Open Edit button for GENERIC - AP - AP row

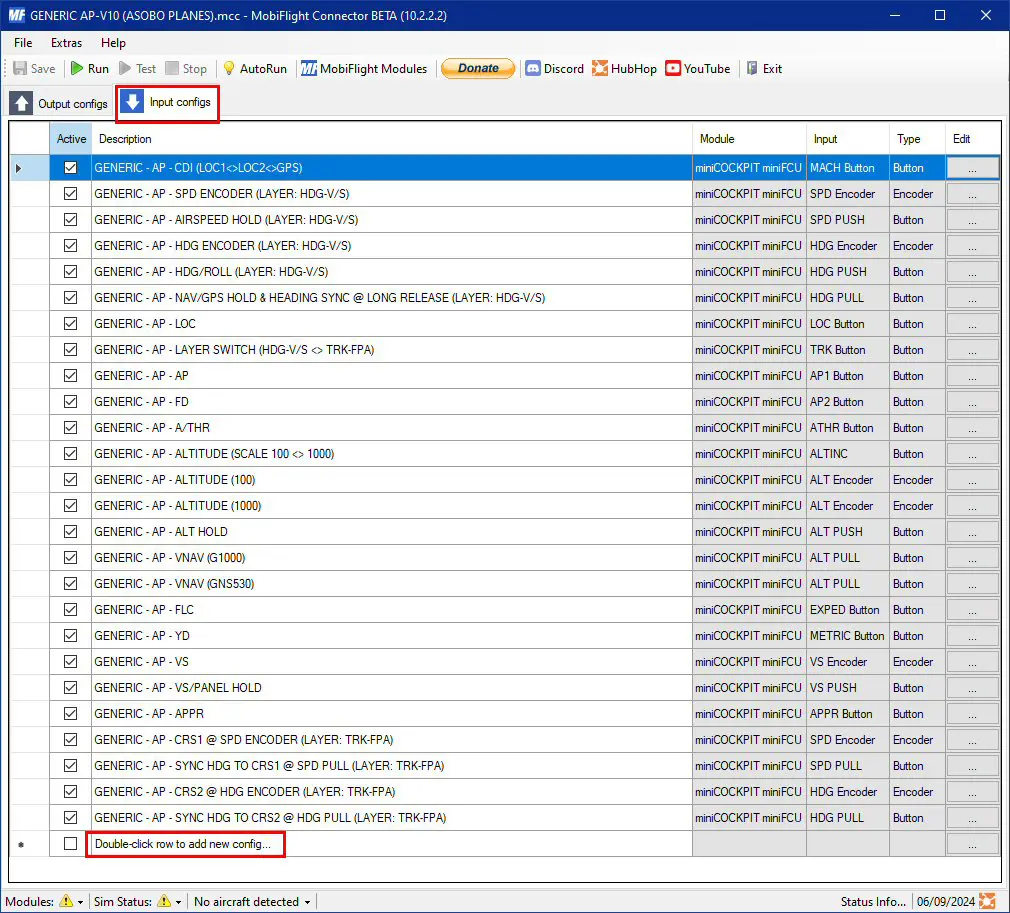(x=972, y=376)
